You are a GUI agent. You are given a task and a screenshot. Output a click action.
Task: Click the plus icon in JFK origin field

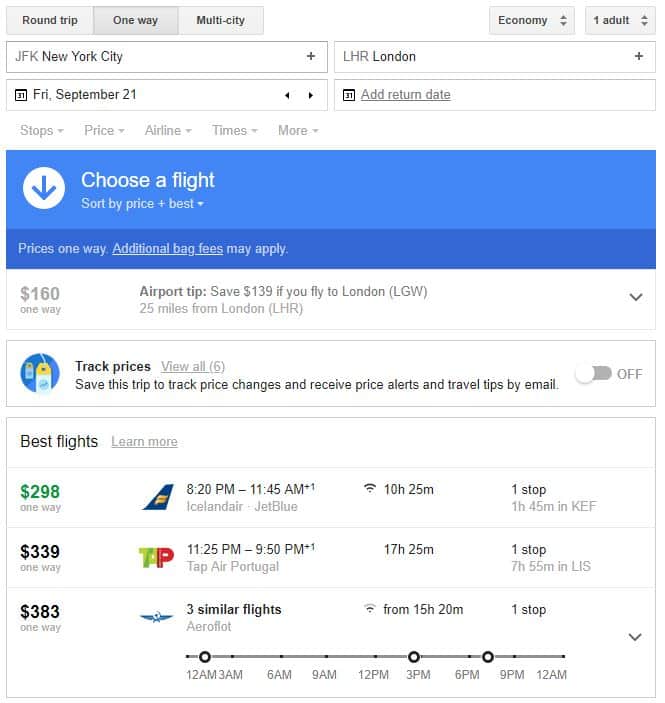311,56
